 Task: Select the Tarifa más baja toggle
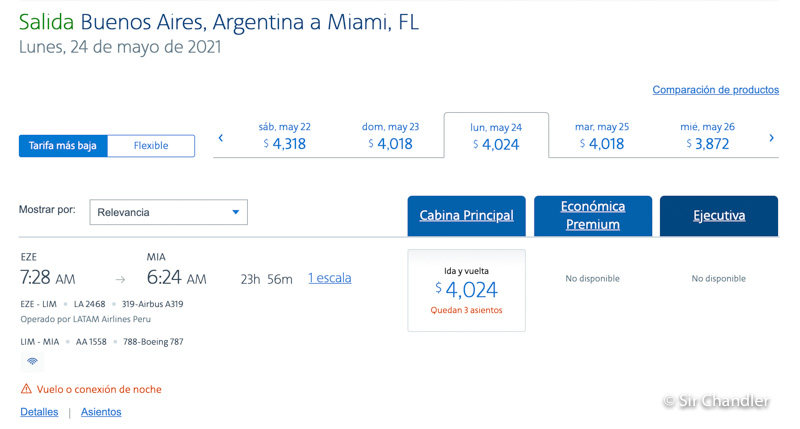63,146
